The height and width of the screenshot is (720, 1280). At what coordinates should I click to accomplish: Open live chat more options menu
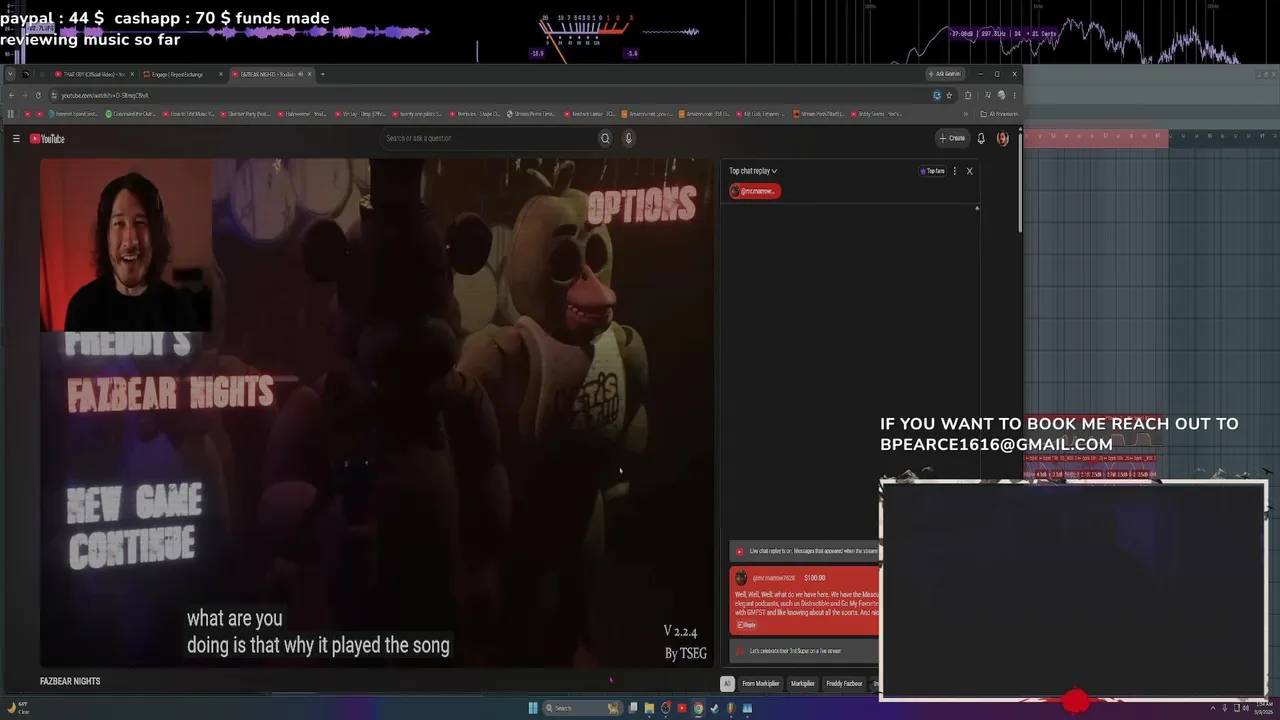pos(955,171)
